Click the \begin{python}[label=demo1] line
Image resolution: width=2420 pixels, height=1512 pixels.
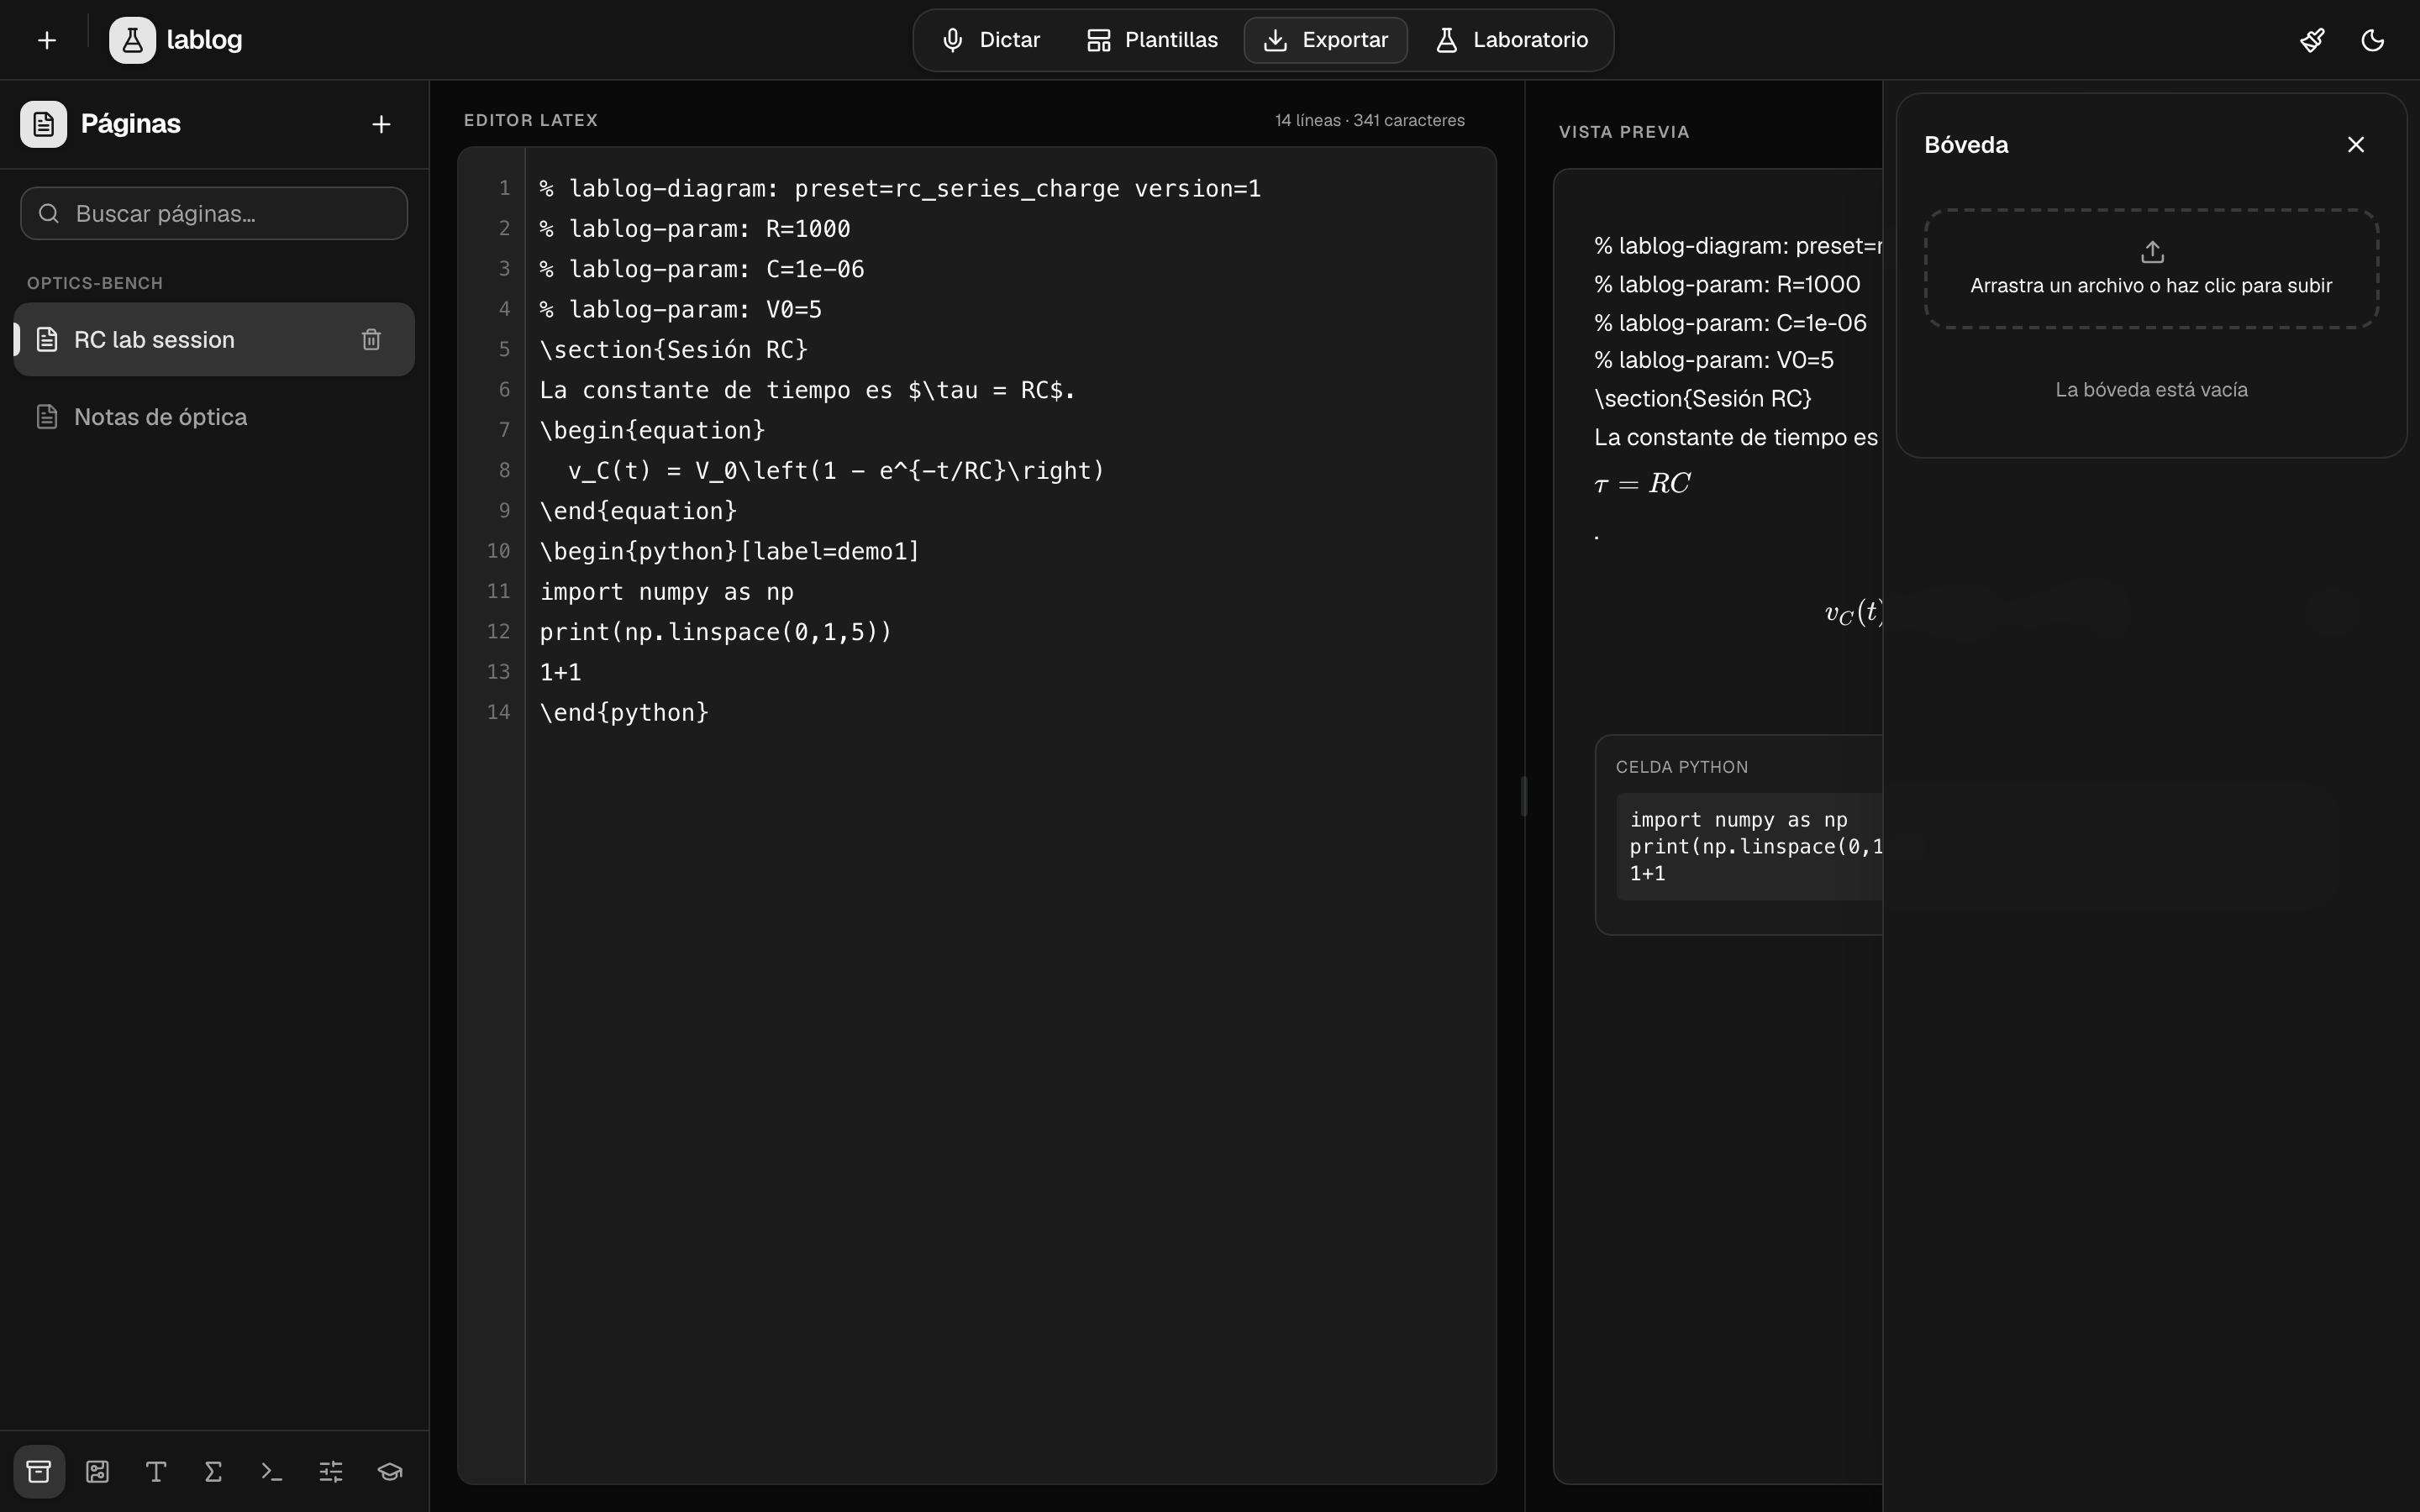pos(729,551)
